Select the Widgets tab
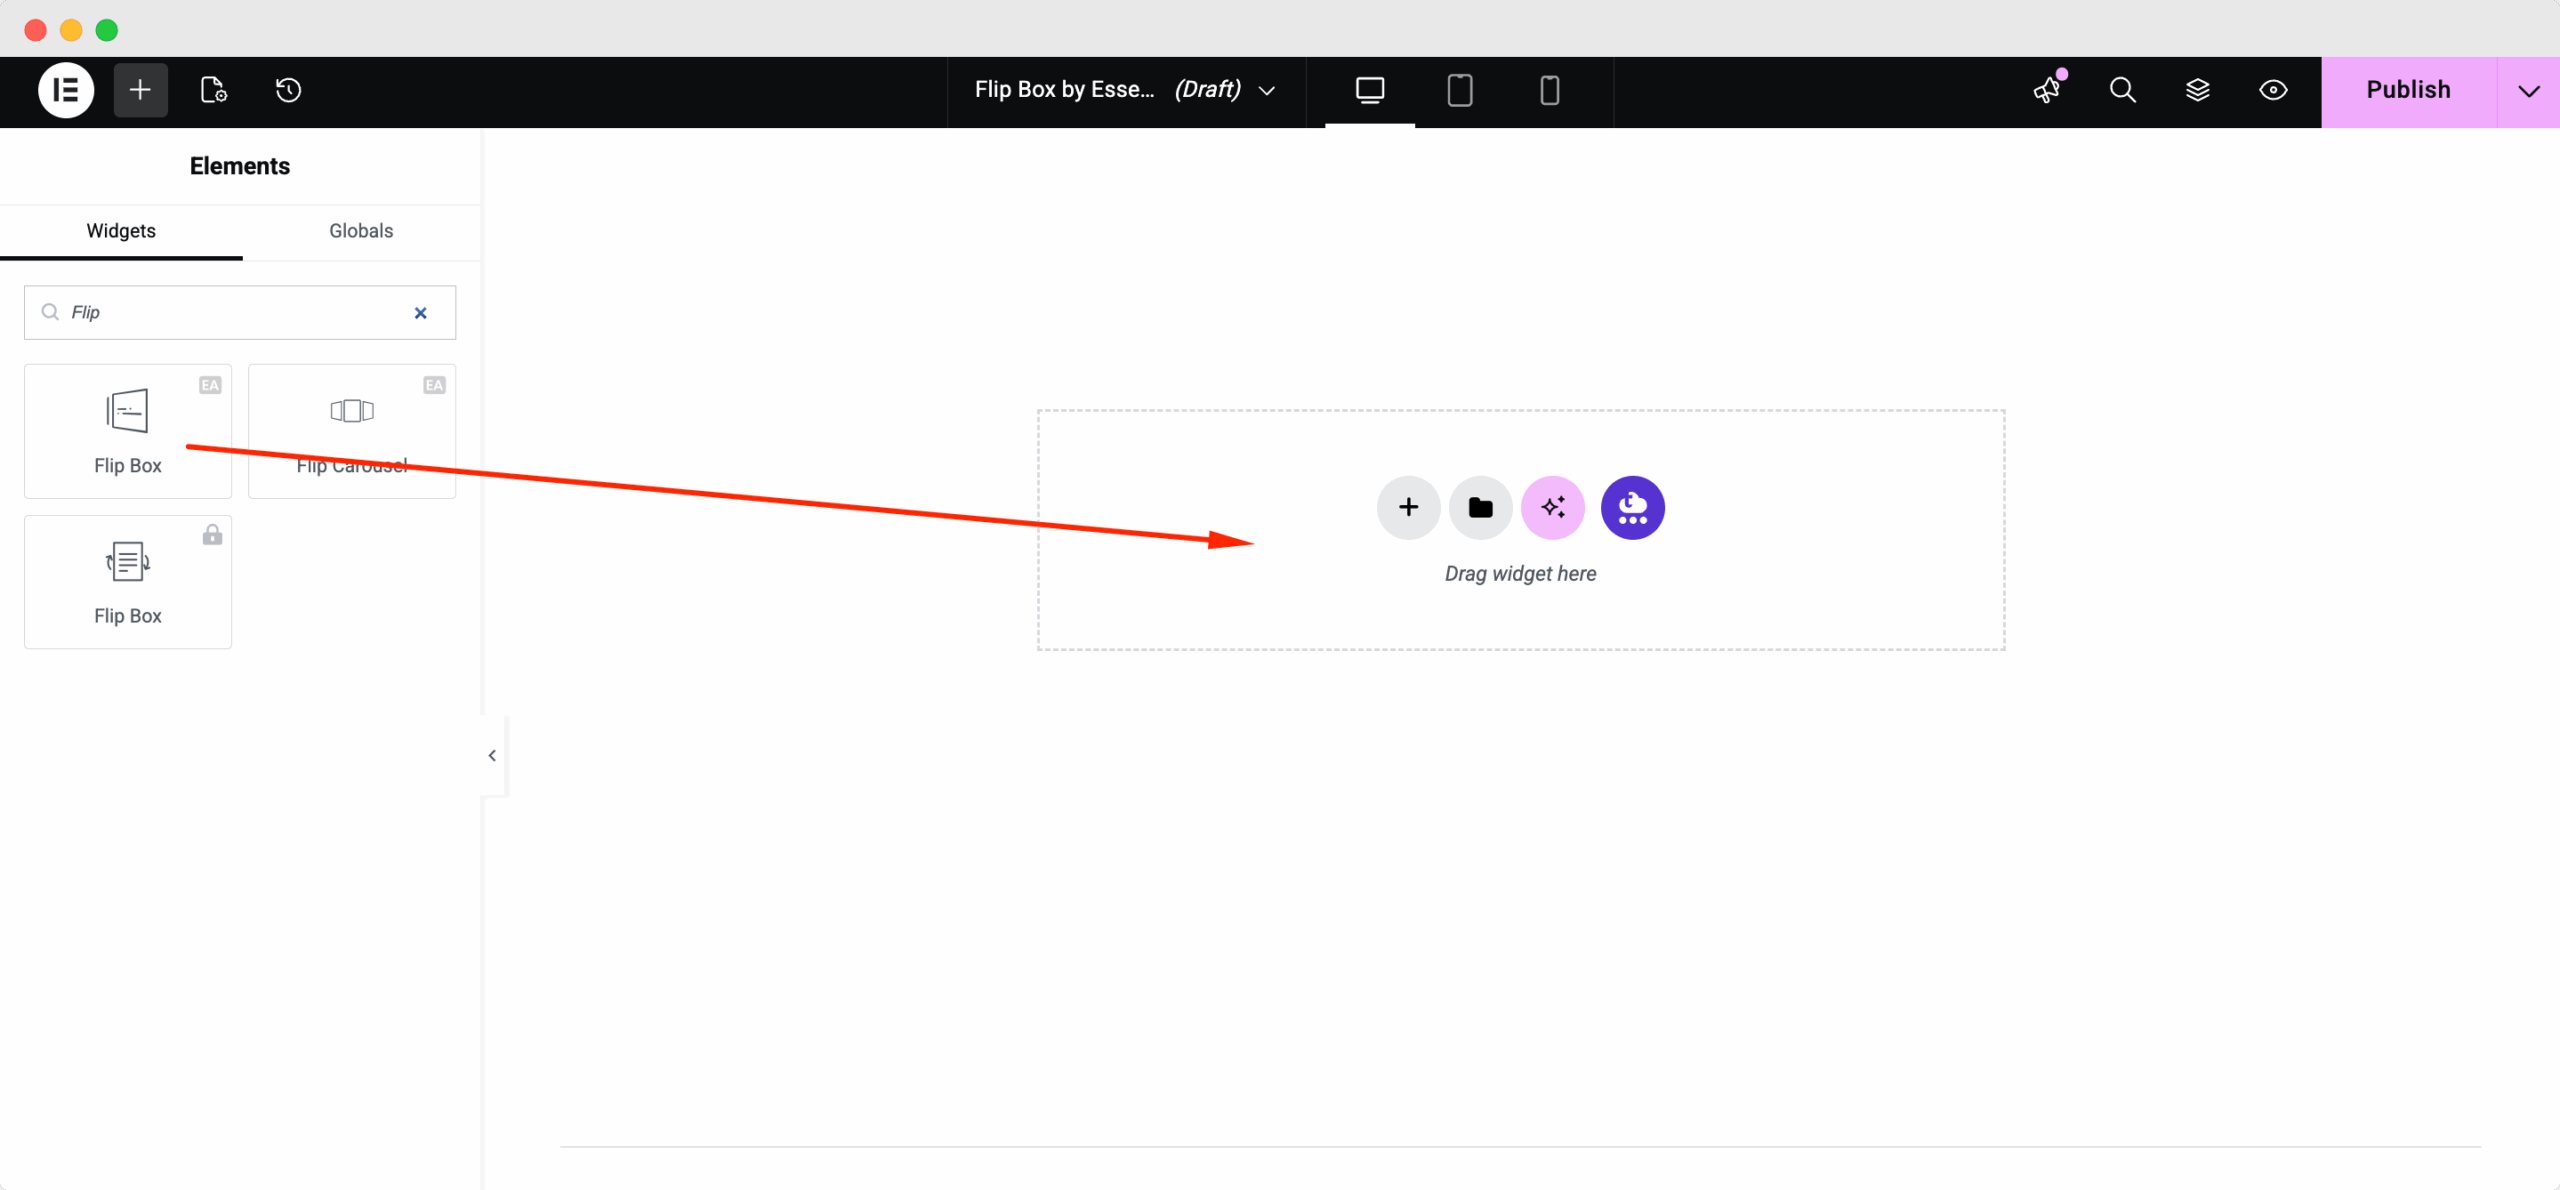The width and height of the screenshot is (2560, 1190). click(121, 231)
